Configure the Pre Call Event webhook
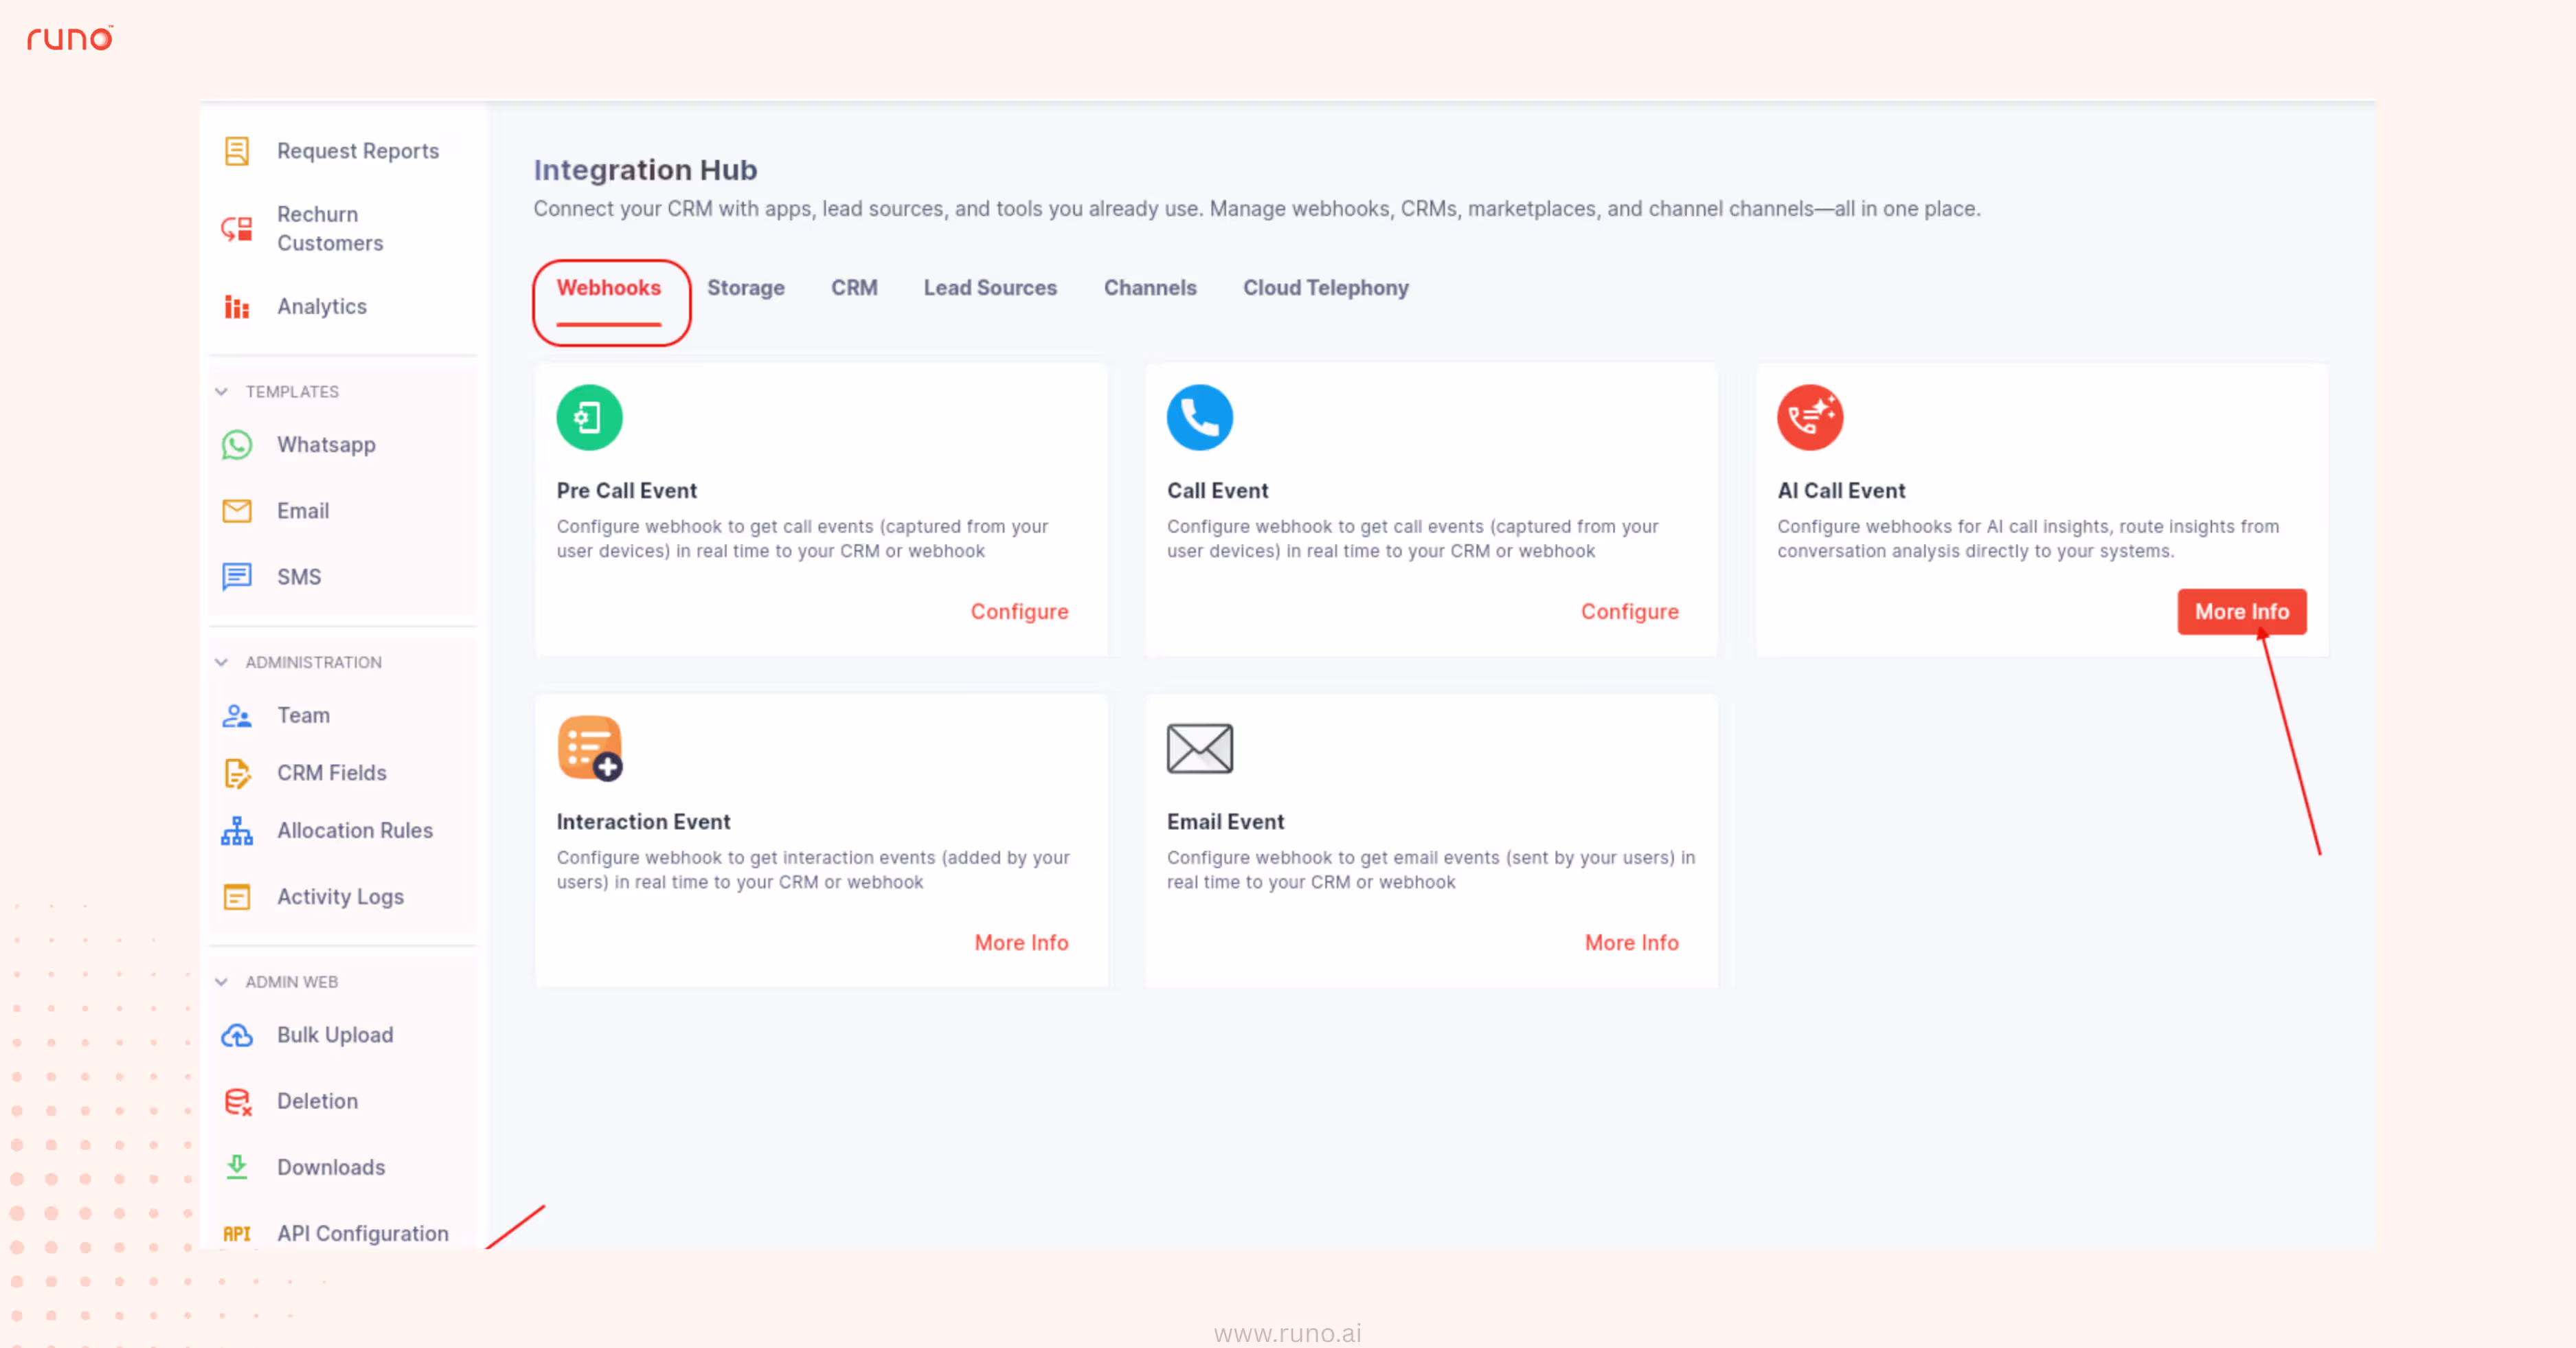 [x=1019, y=611]
